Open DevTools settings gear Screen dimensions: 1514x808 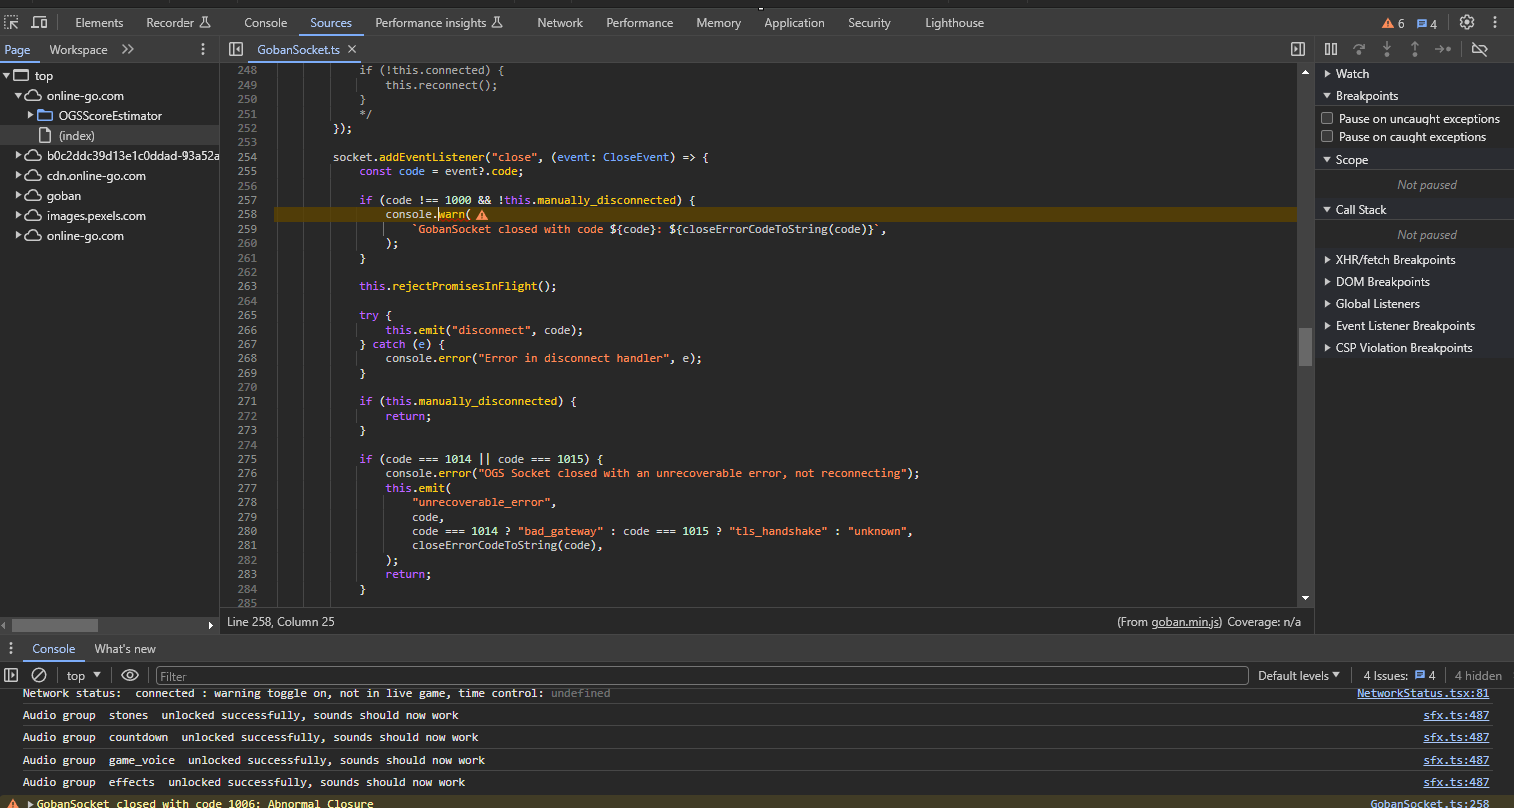pos(1467,22)
